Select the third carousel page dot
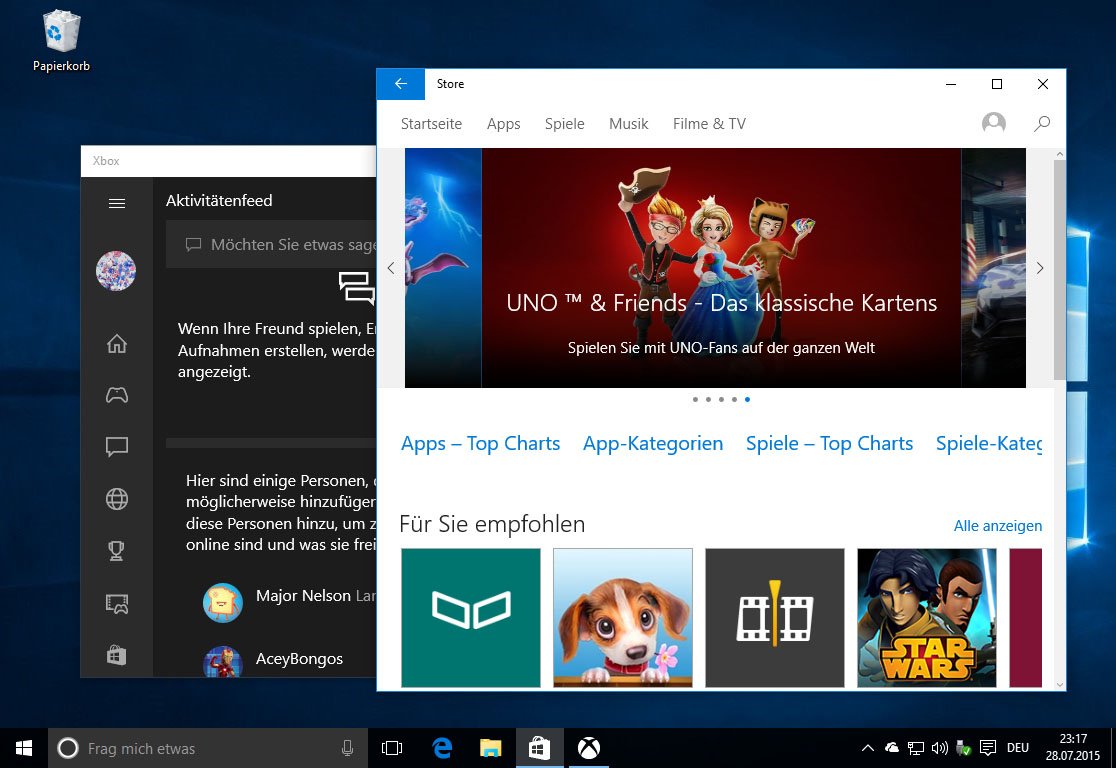This screenshot has width=1116, height=768. (x=721, y=399)
